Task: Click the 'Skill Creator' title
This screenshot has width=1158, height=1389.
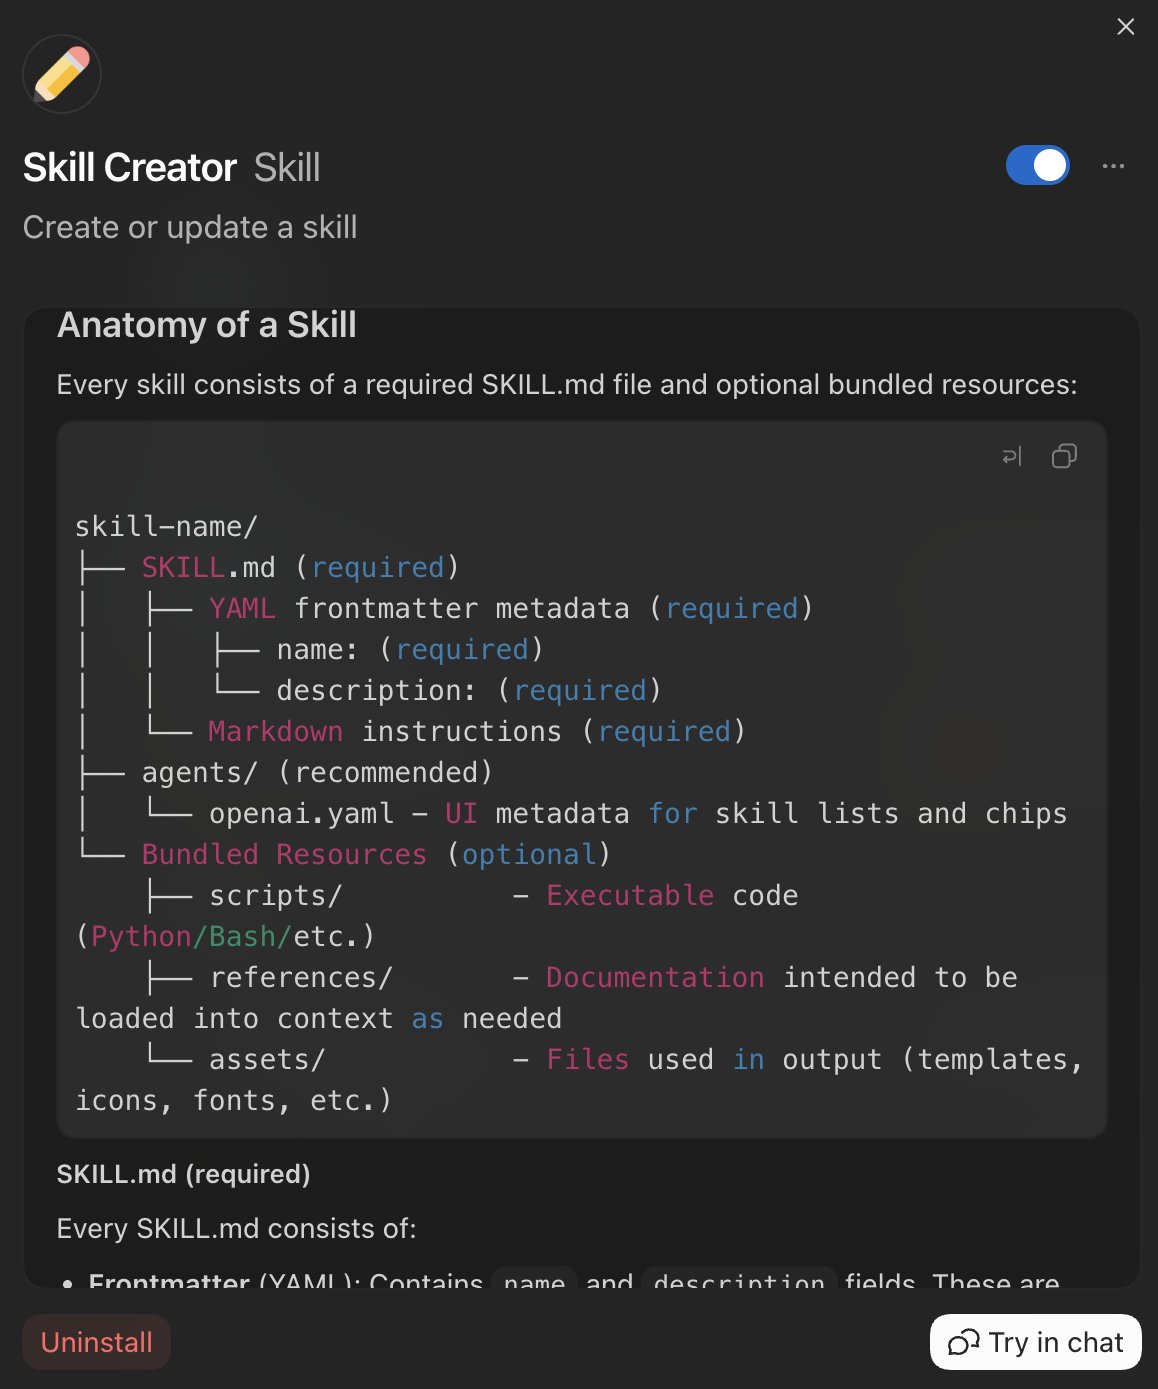Action: tap(130, 168)
